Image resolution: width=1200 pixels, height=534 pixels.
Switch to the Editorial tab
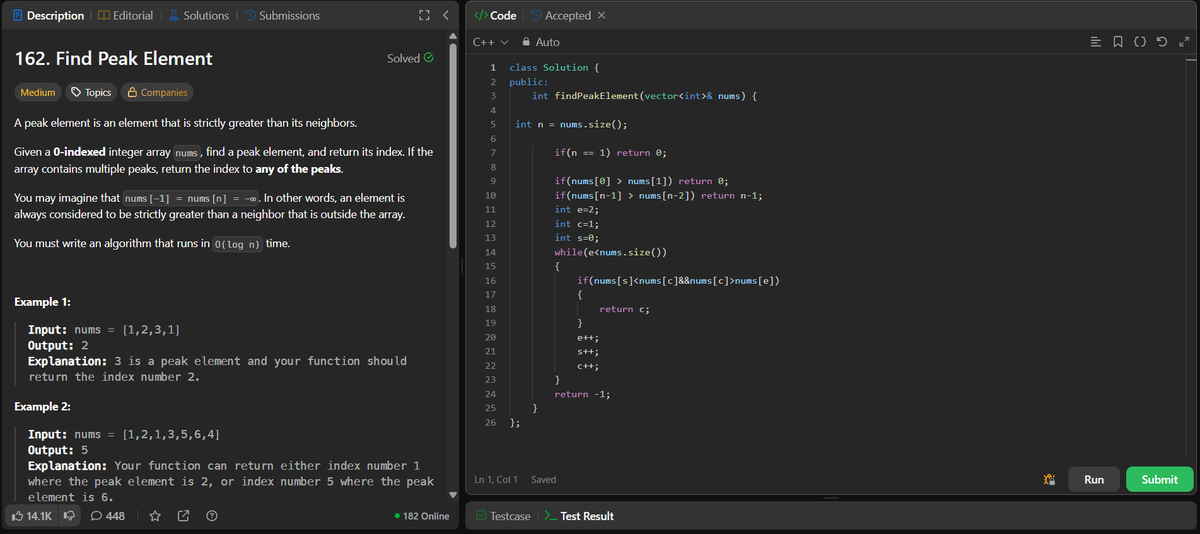124,15
